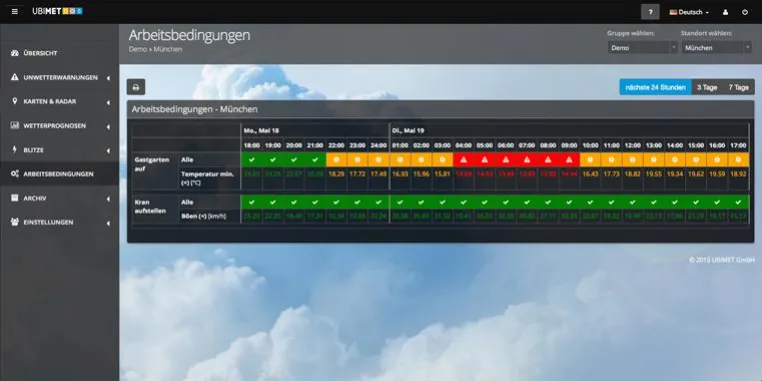Open the Deutsch language dropdown
The image size is (762, 381).
click(689, 12)
